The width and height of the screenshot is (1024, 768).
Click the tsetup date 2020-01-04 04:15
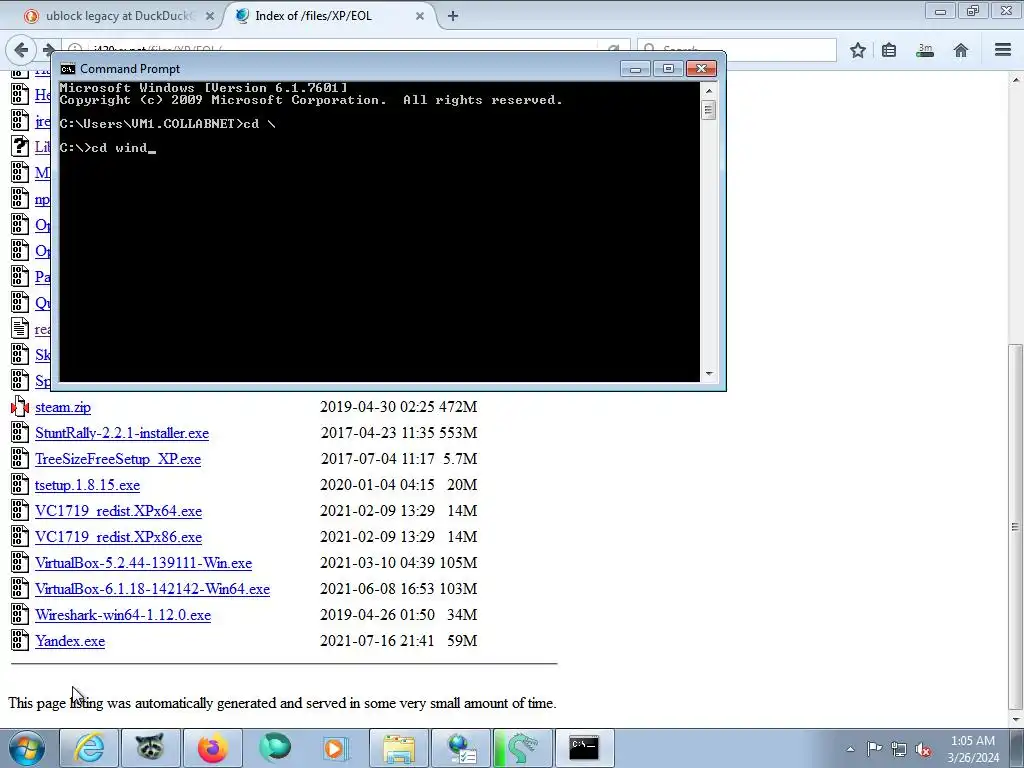pos(377,485)
